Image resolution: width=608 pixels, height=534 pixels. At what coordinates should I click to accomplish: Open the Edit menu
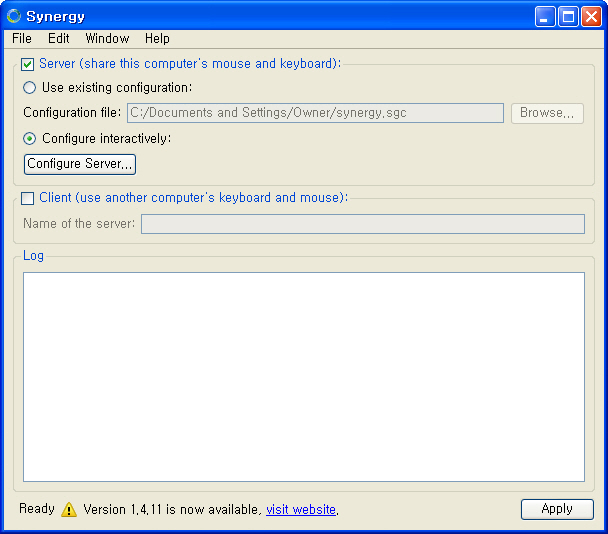pos(59,38)
